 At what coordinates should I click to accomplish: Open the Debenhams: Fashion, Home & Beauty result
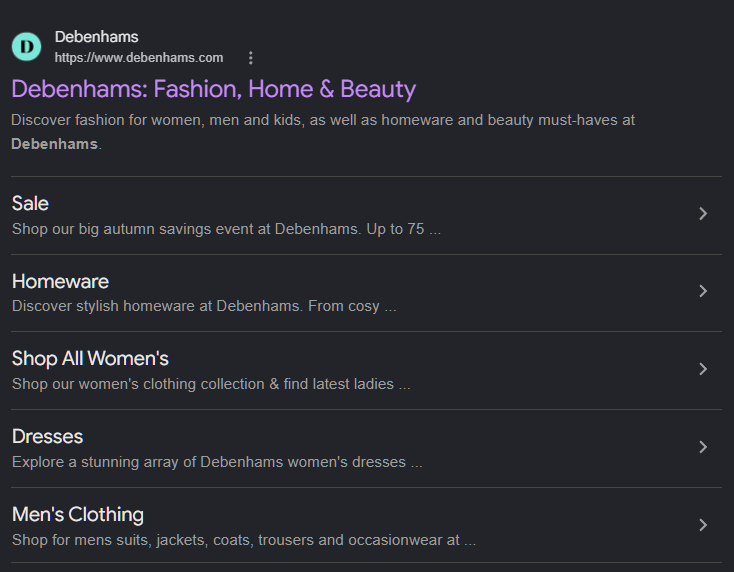(213, 89)
